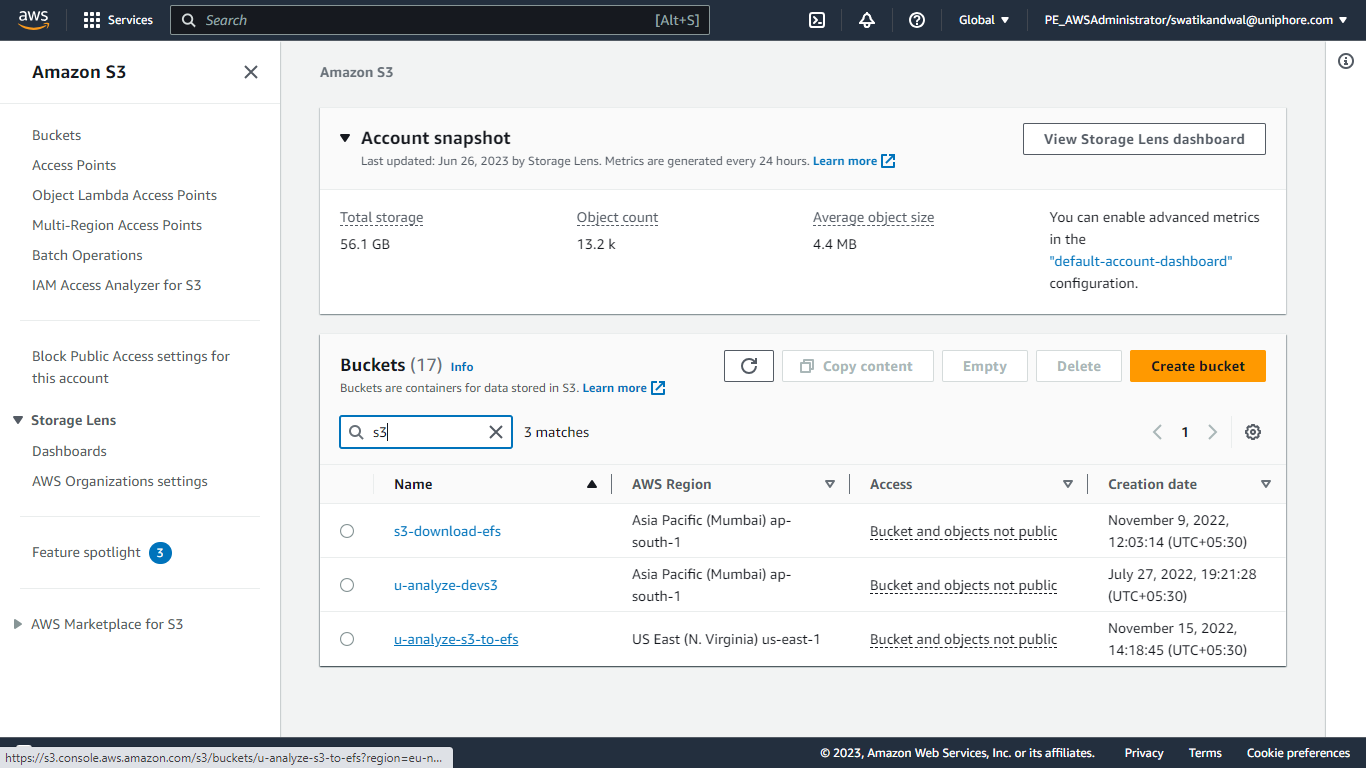Open the Global region dropdown
Image resolution: width=1366 pixels, height=768 pixels.
(984, 20)
